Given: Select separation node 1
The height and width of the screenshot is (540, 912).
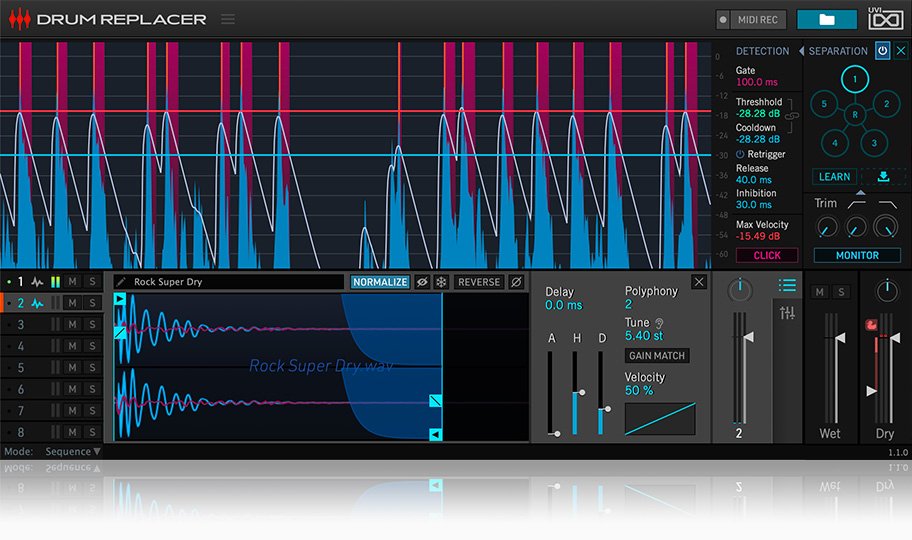Looking at the screenshot, I should pyautogui.click(x=854, y=79).
